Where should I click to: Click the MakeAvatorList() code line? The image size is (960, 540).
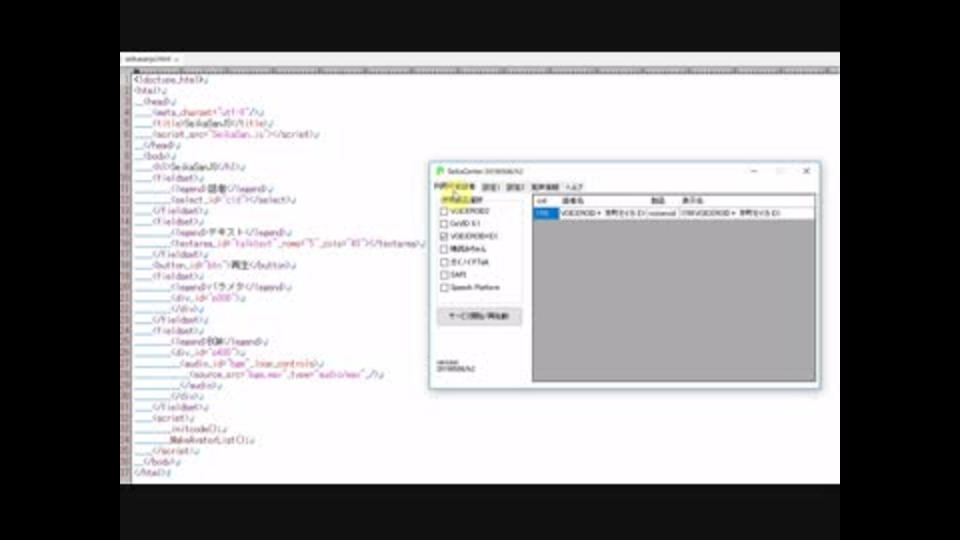[212, 440]
